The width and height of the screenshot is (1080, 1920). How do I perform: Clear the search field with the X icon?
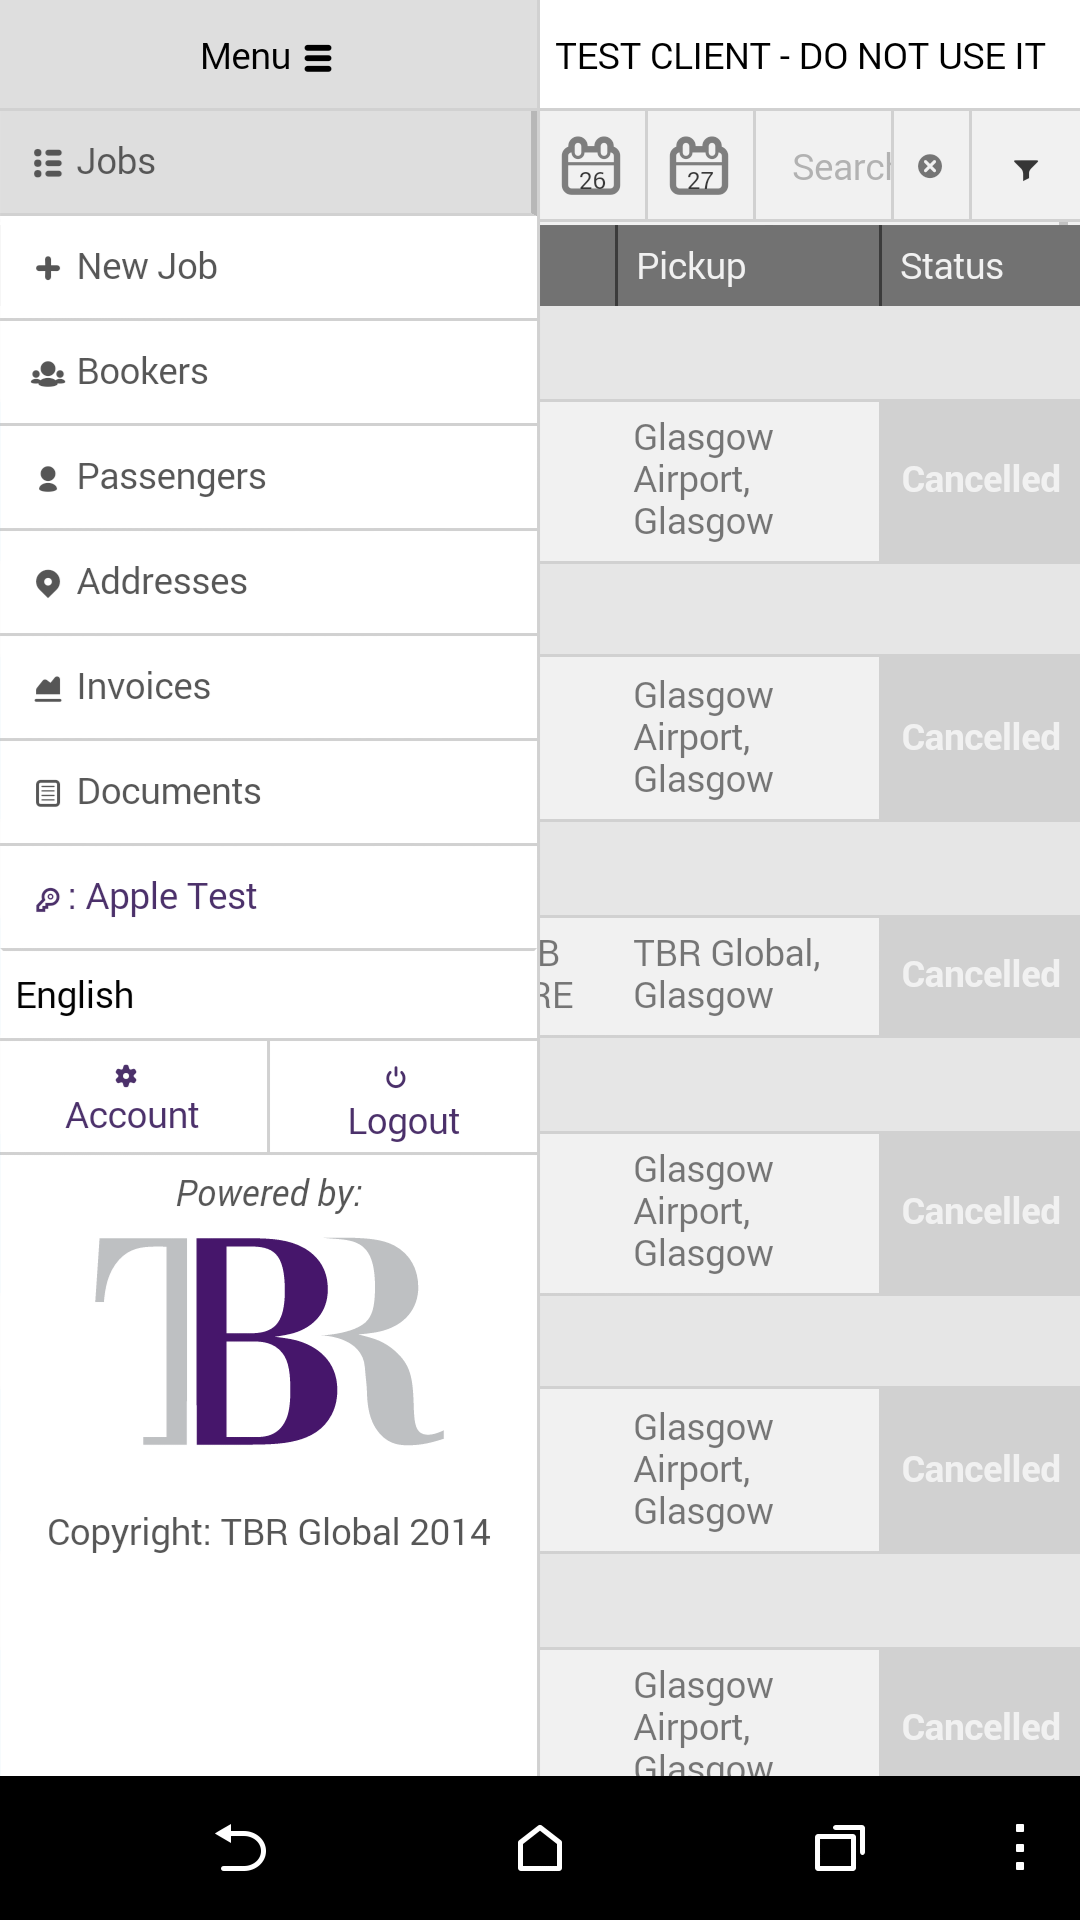coord(930,166)
